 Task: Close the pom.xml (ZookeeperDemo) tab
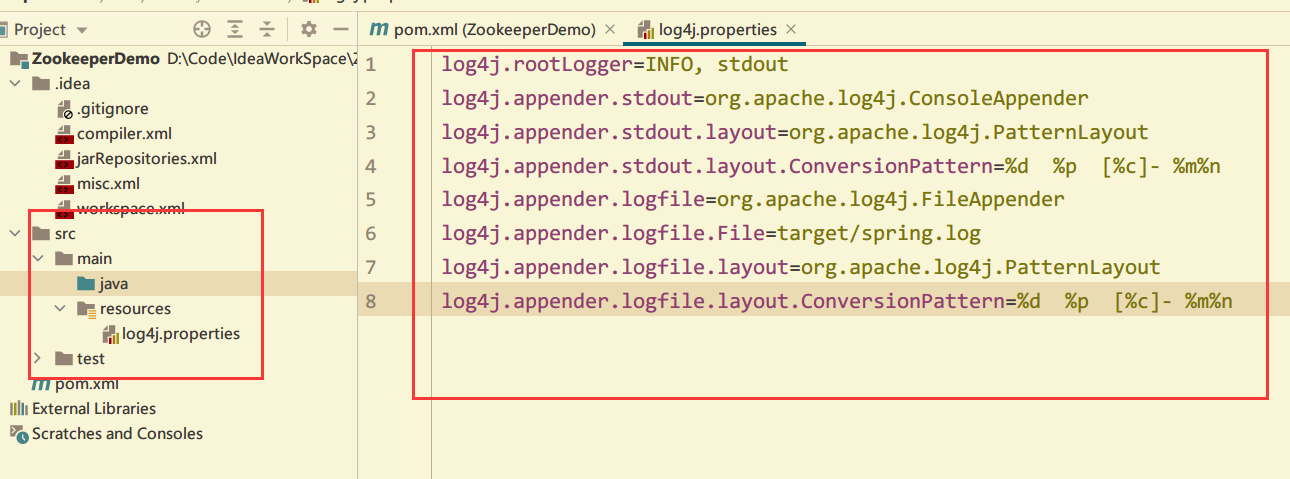tap(610, 30)
